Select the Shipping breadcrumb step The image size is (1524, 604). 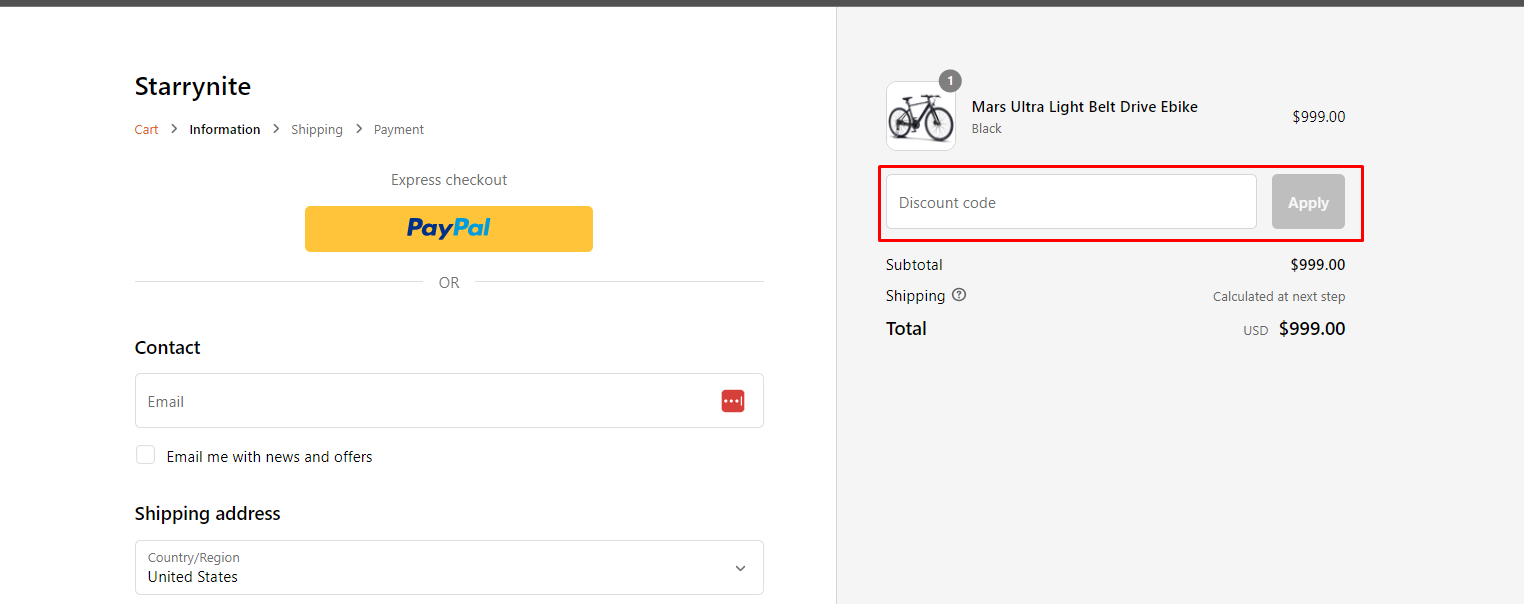click(x=317, y=130)
